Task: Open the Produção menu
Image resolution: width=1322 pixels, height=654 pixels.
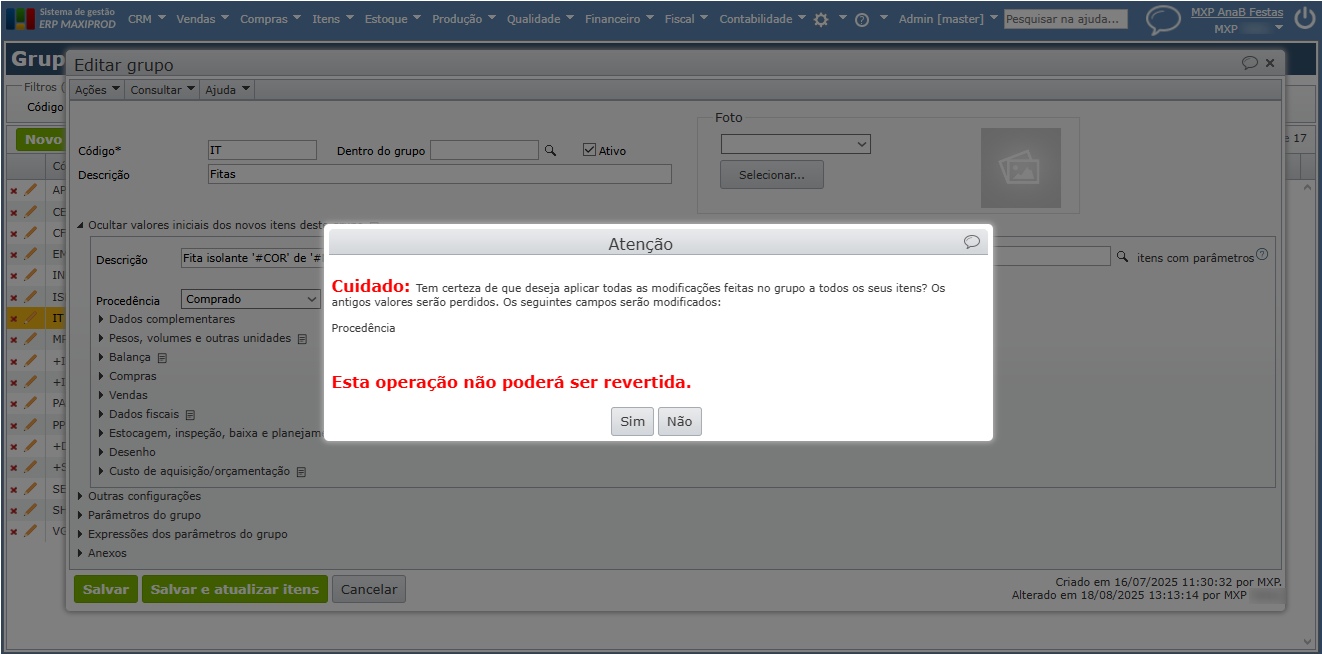Action: (x=464, y=19)
